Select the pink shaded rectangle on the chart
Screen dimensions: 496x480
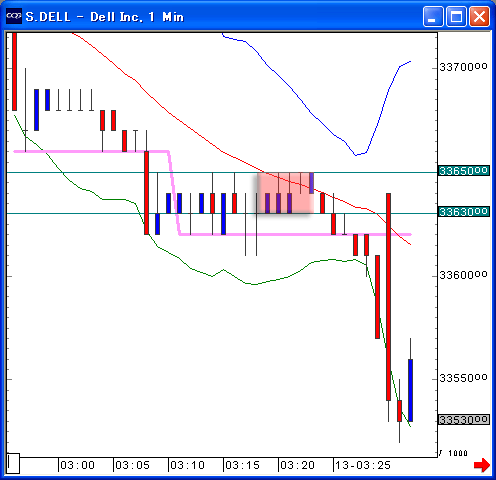coord(285,193)
